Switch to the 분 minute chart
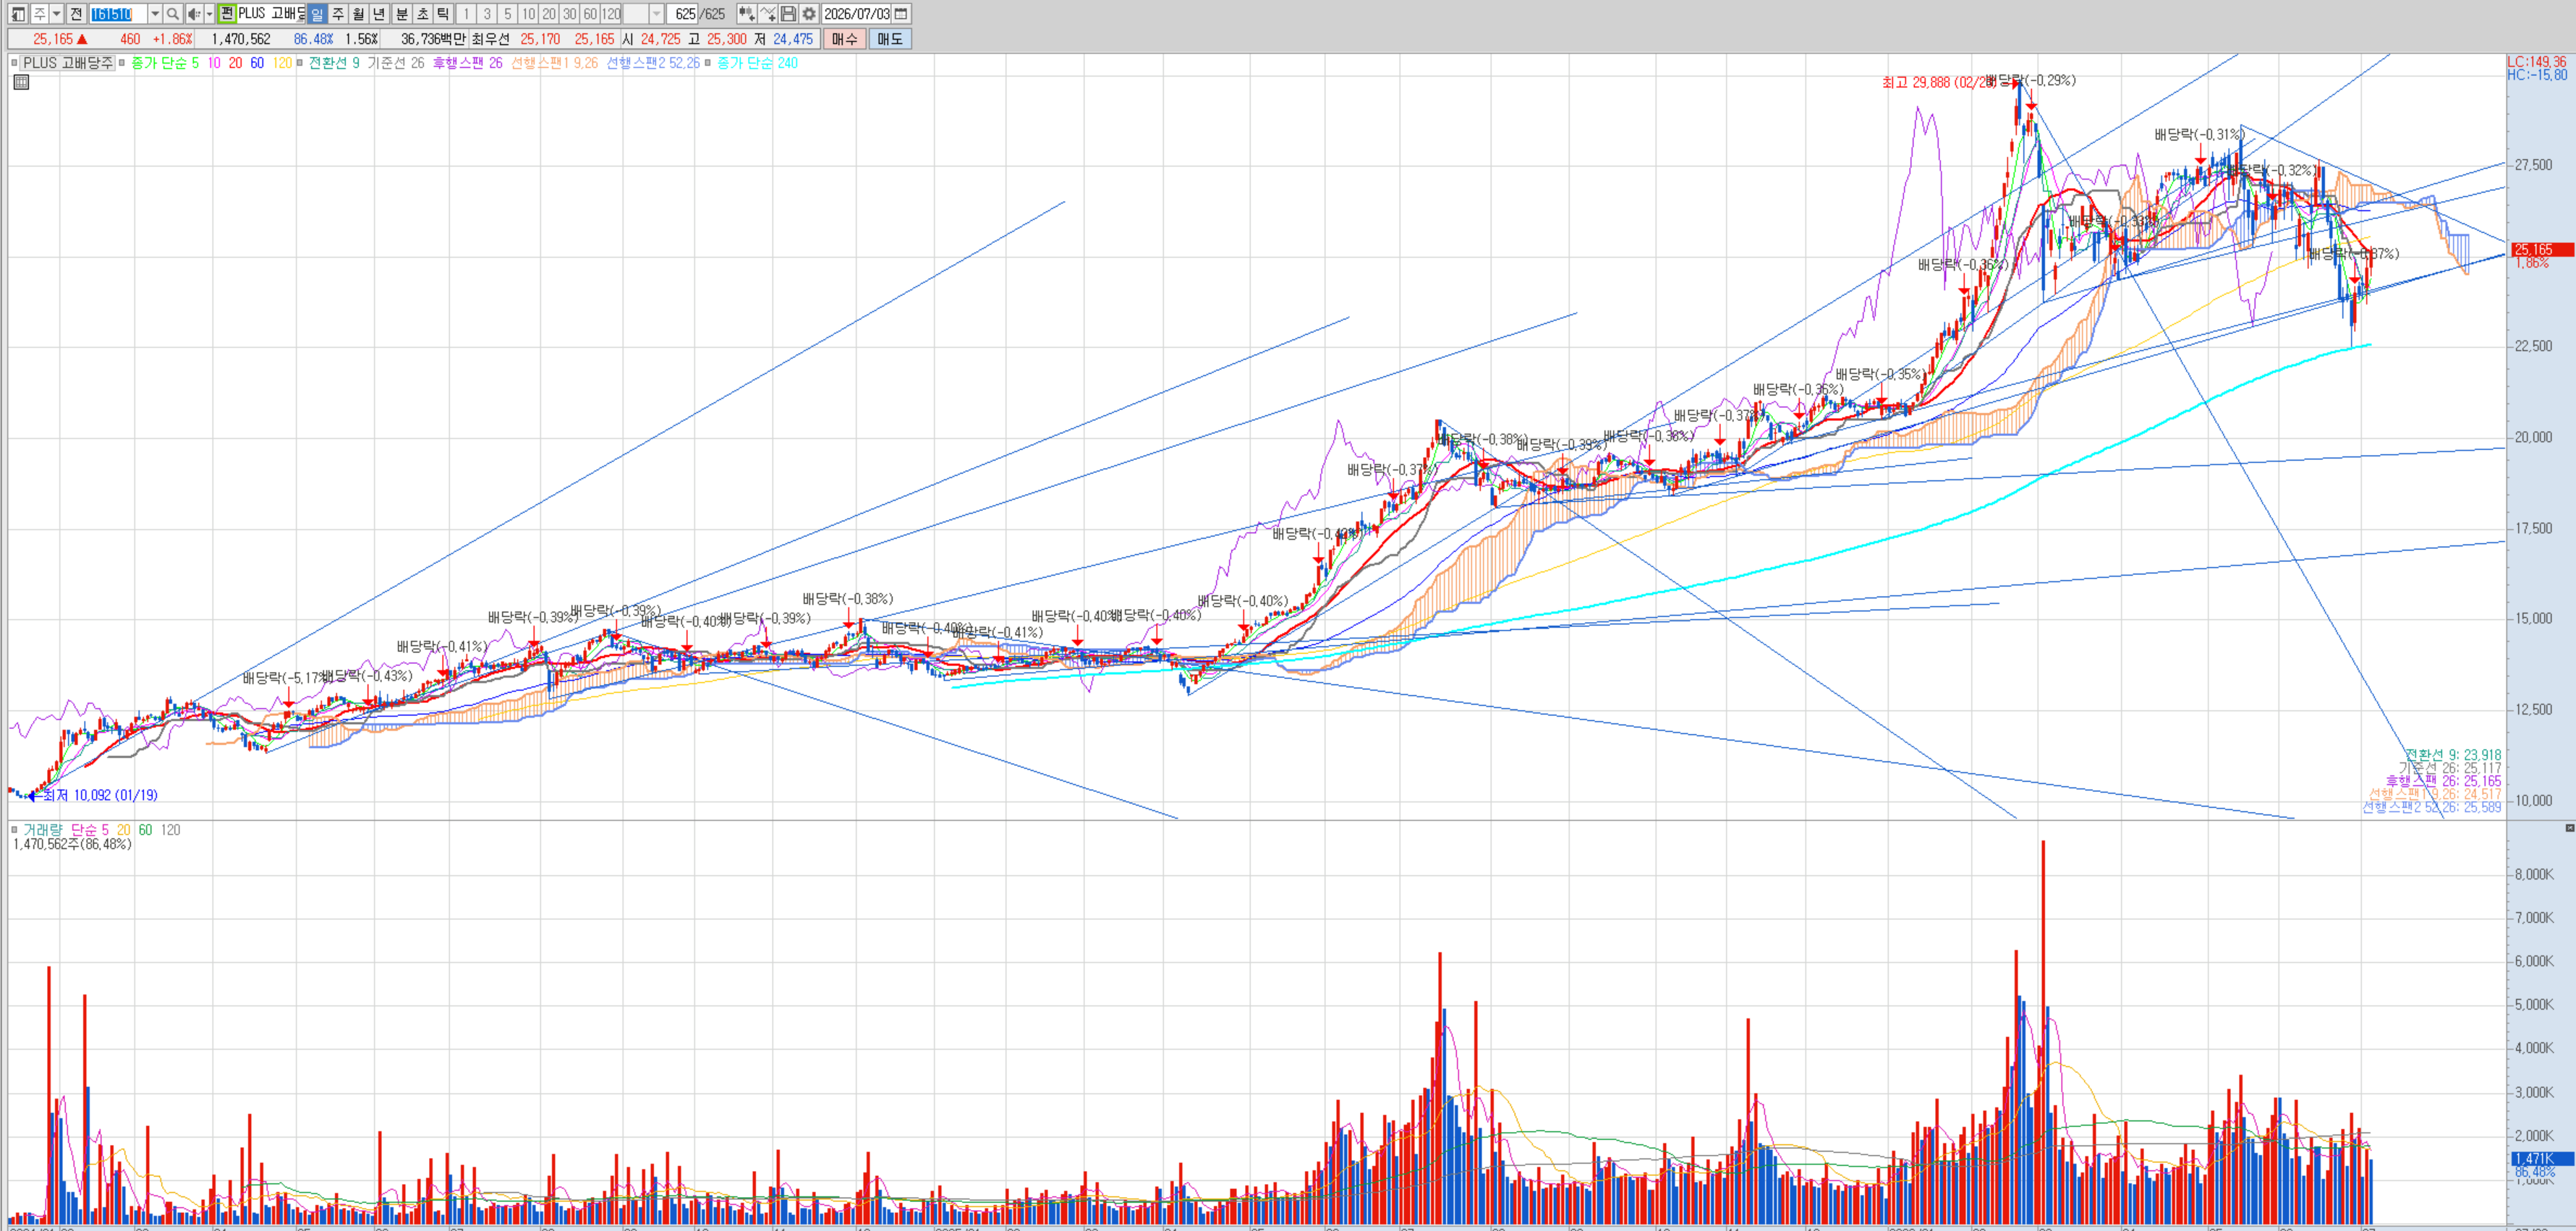This screenshot has height=1231, width=2576. [402, 14]
